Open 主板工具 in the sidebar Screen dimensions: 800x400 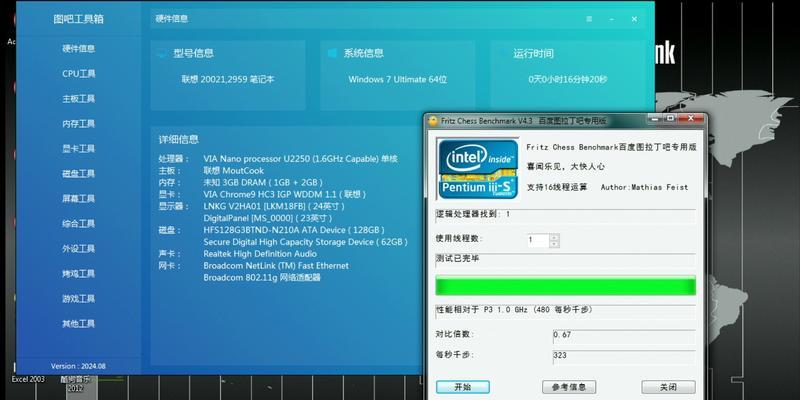(x=79, y=98)
